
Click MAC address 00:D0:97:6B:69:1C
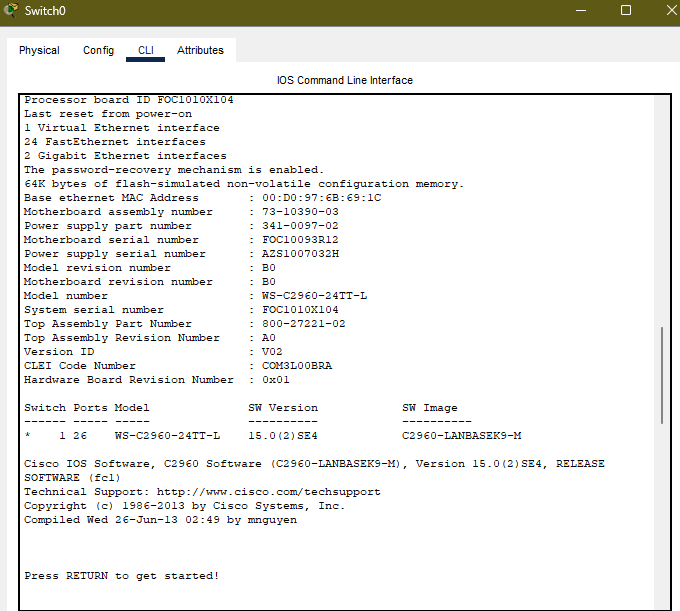321,198
